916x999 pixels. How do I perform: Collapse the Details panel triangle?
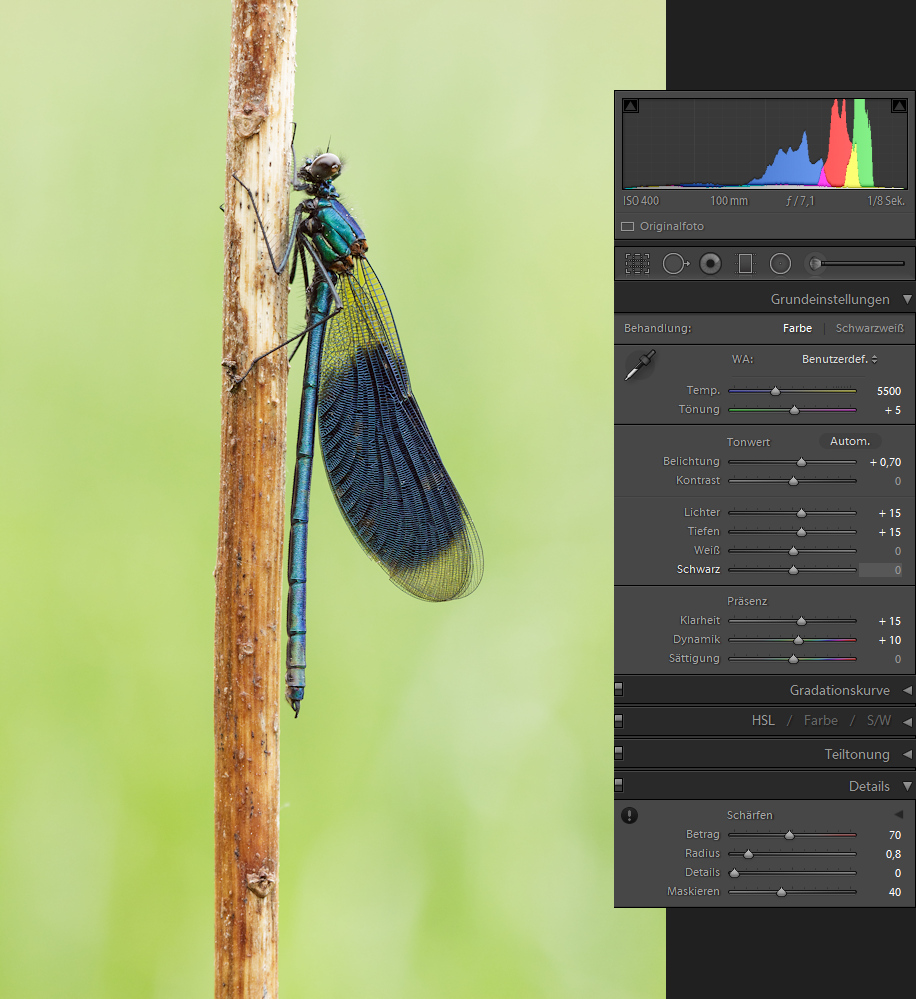(907, 786)
